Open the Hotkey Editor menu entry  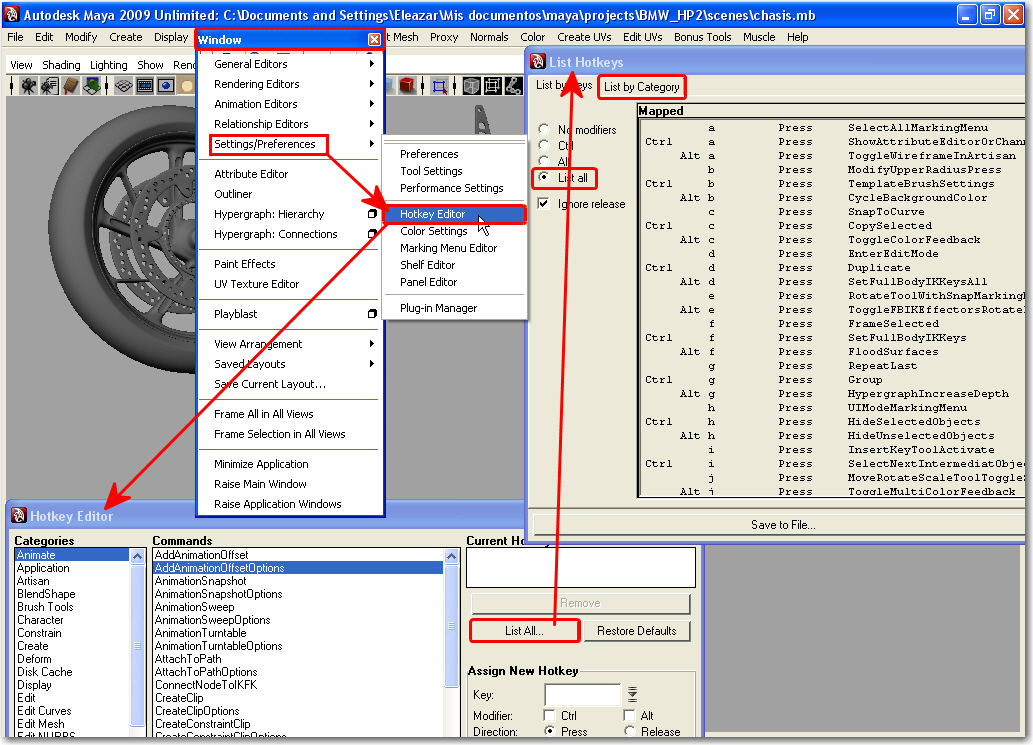[x=454, y=214]
